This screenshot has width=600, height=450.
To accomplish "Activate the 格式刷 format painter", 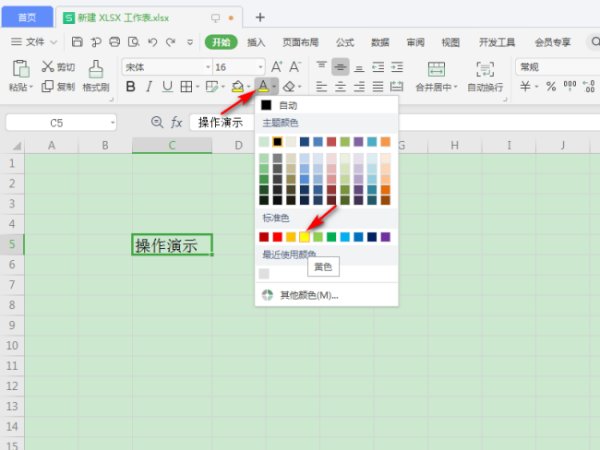I will click(96, 76).
